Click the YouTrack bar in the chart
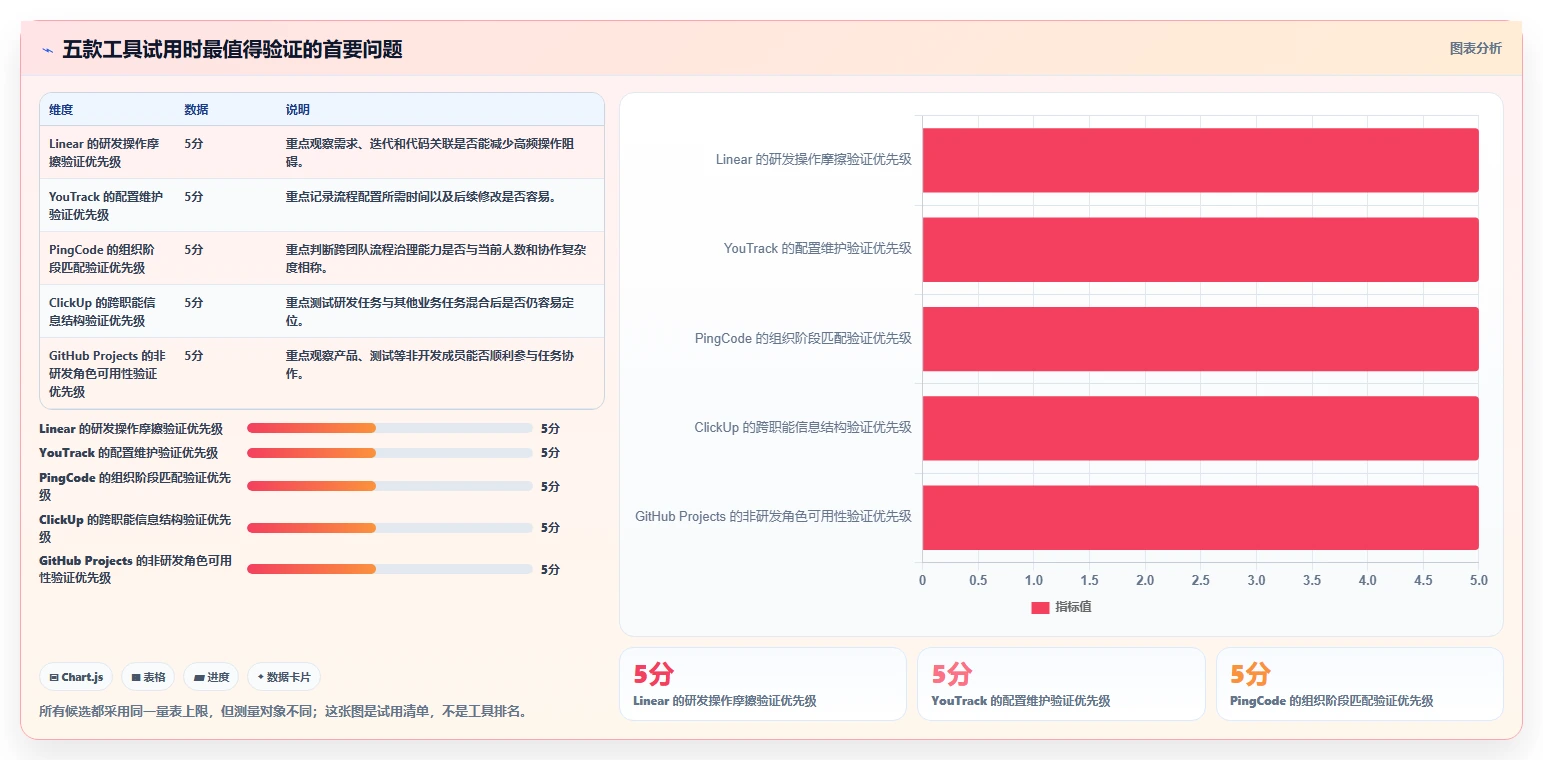1543x760 pixels. tap(1200, 249)
